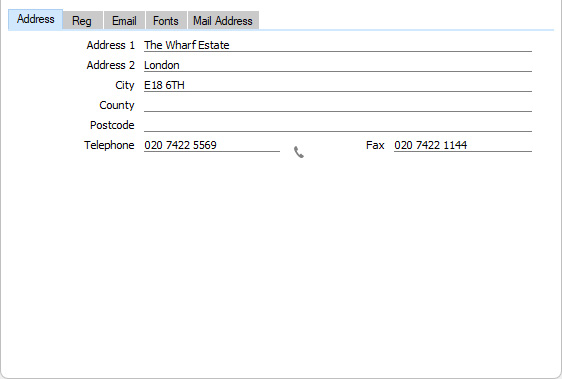Click the phone dial icon beside Telephone
The width and height of the screenshot is (562, 379).
coord(299,152)
